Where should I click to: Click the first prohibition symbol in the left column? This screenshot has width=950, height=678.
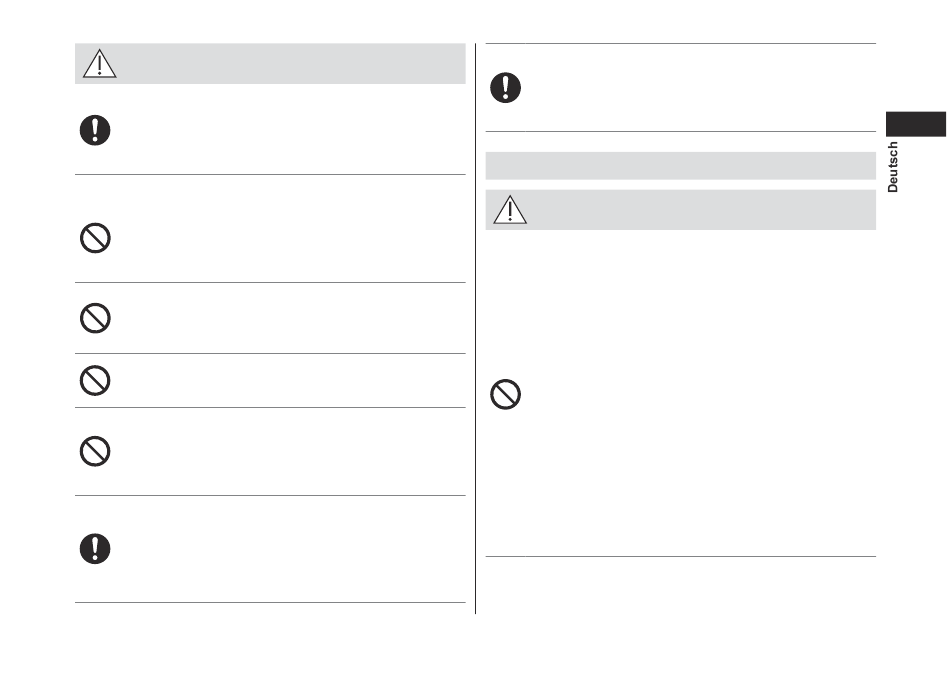95,238
